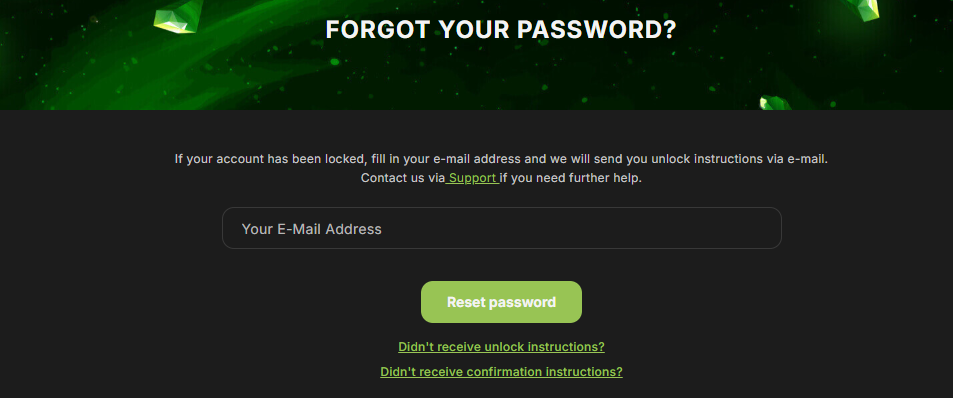Viewport: 953px width, 398px height.
Task: Click the green crystal in banner's upper-right corner
Action: [x=862, y=9]
